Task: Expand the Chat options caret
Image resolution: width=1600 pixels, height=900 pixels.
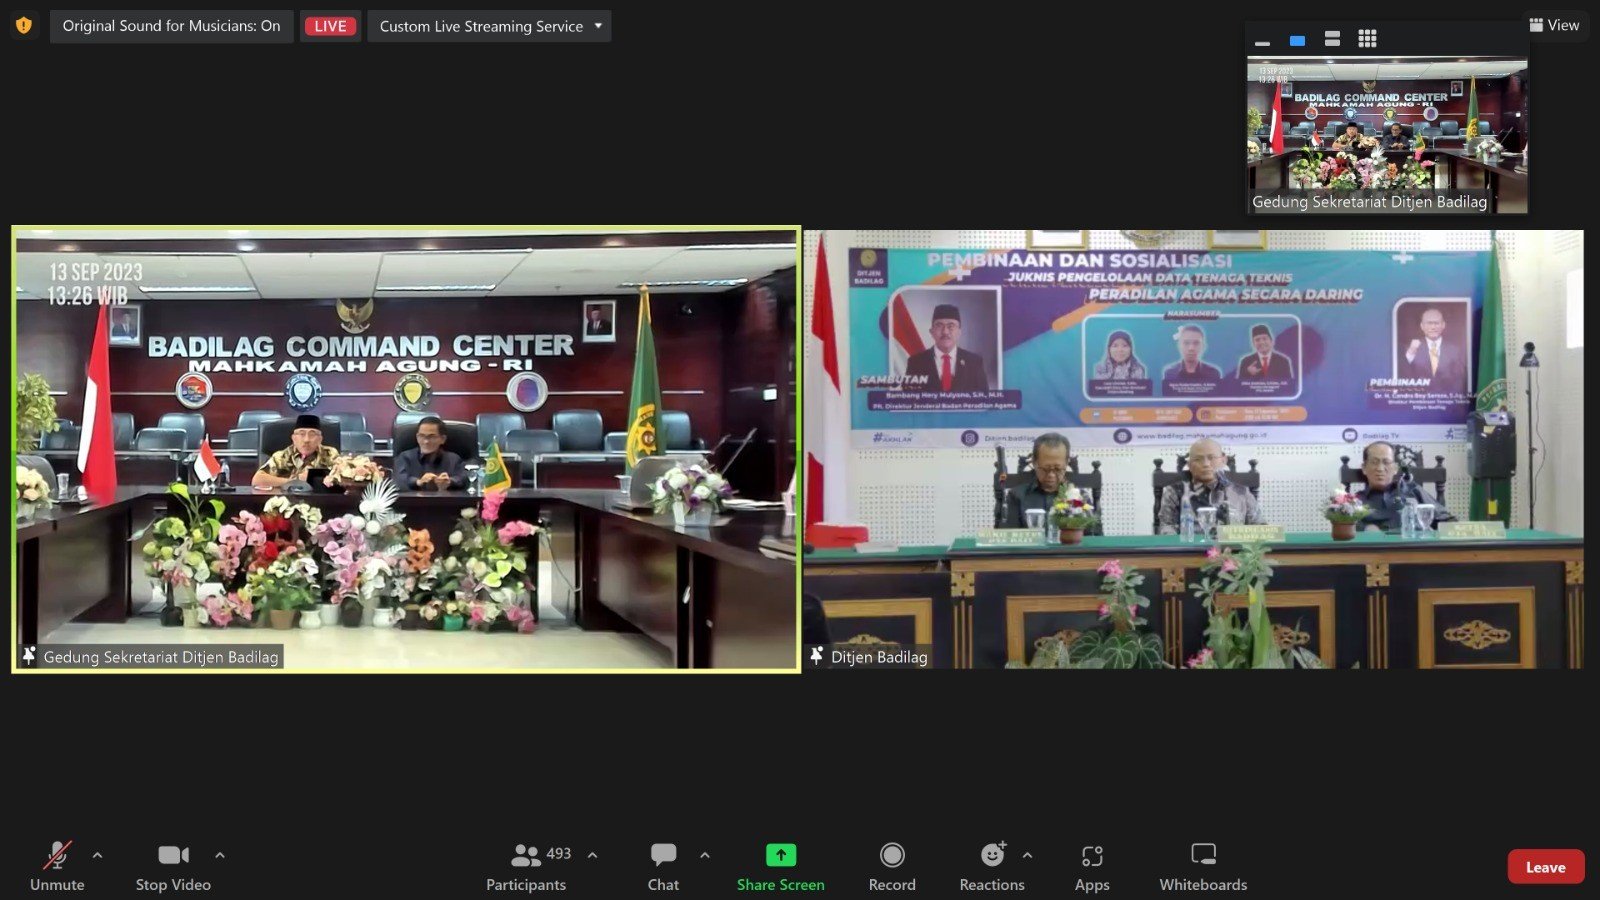Action: pyautogui.click(x=705, y=855)
